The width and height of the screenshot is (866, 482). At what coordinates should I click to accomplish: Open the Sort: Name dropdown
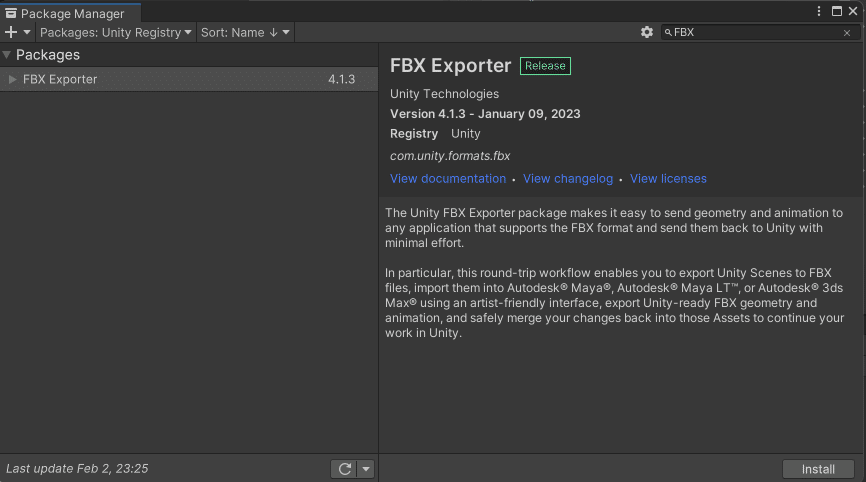pos(245,32)
